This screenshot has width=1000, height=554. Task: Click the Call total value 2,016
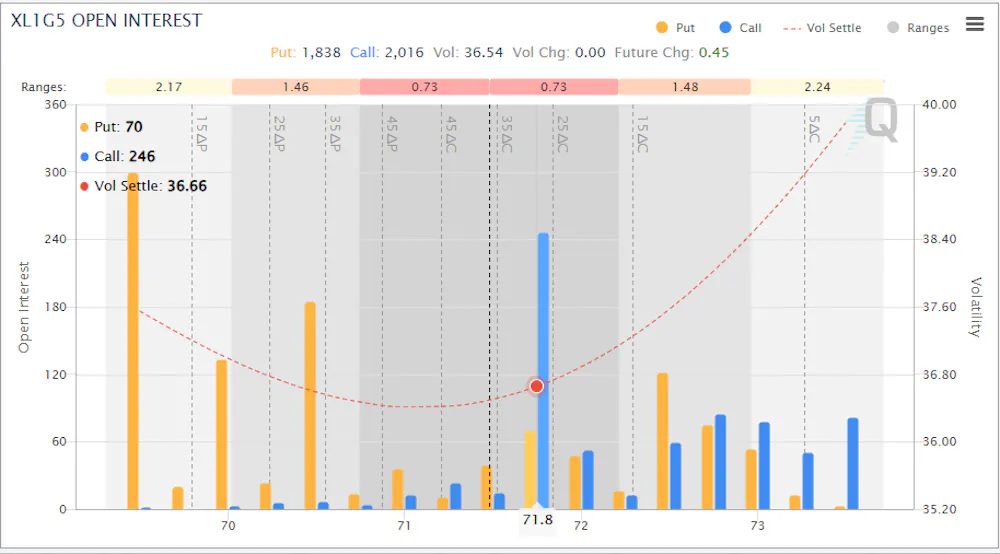click(404, 52)
